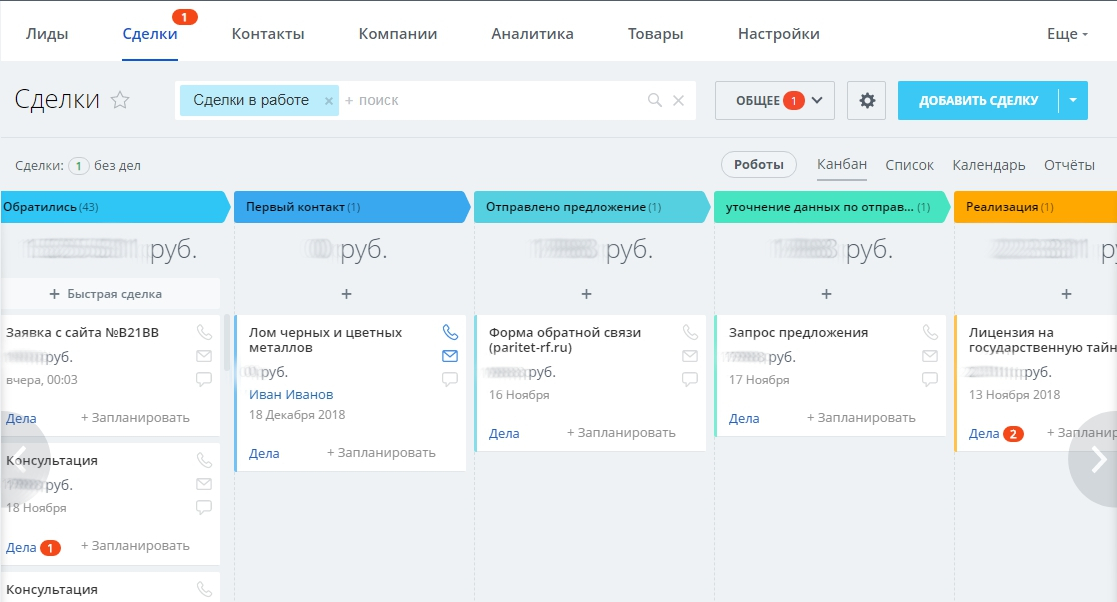Phone icon on first 'Консультация' card (18 Ноября)

pos(204,460)
